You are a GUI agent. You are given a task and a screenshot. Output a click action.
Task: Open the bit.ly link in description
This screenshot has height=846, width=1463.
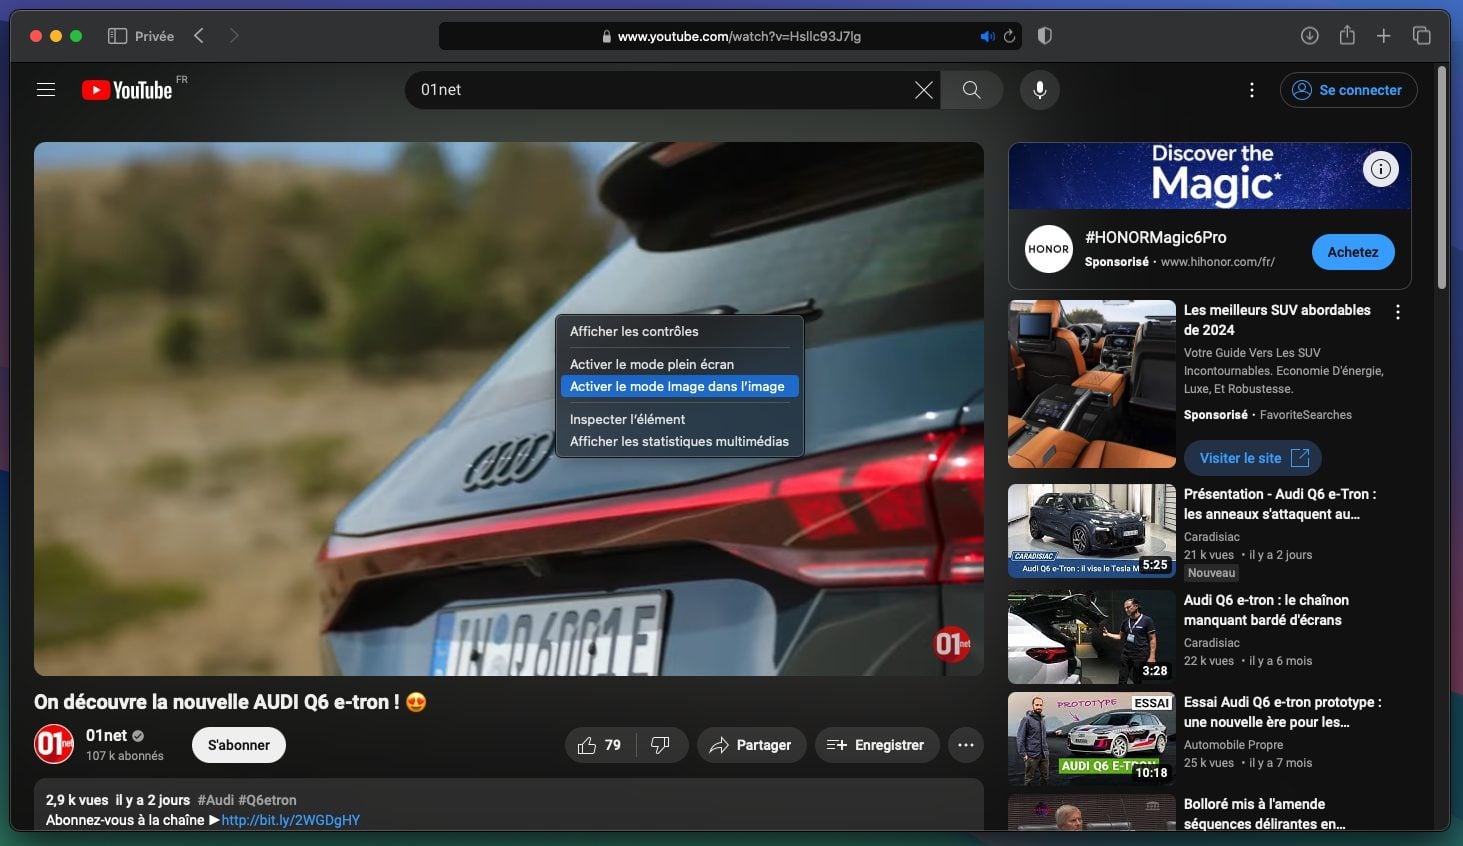tap(291, 820)
